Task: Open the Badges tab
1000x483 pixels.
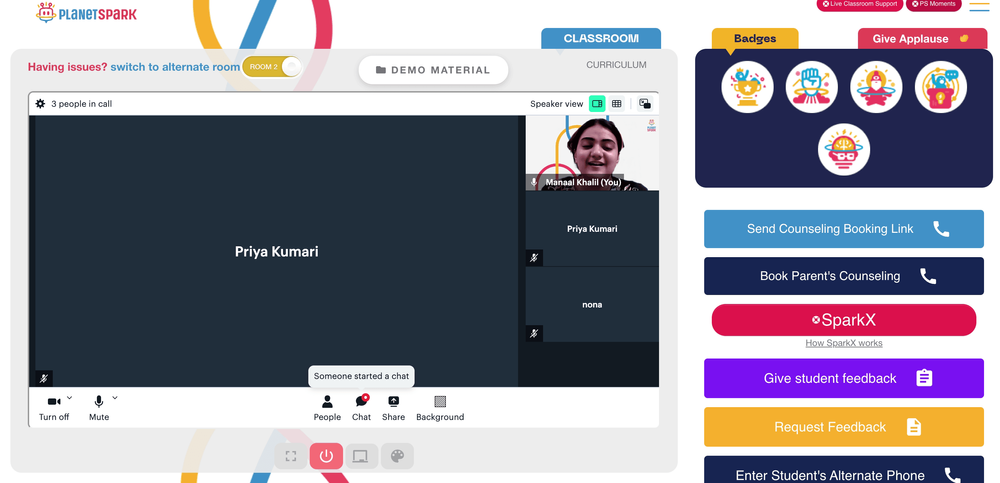Action: click(x=755, y=38)
